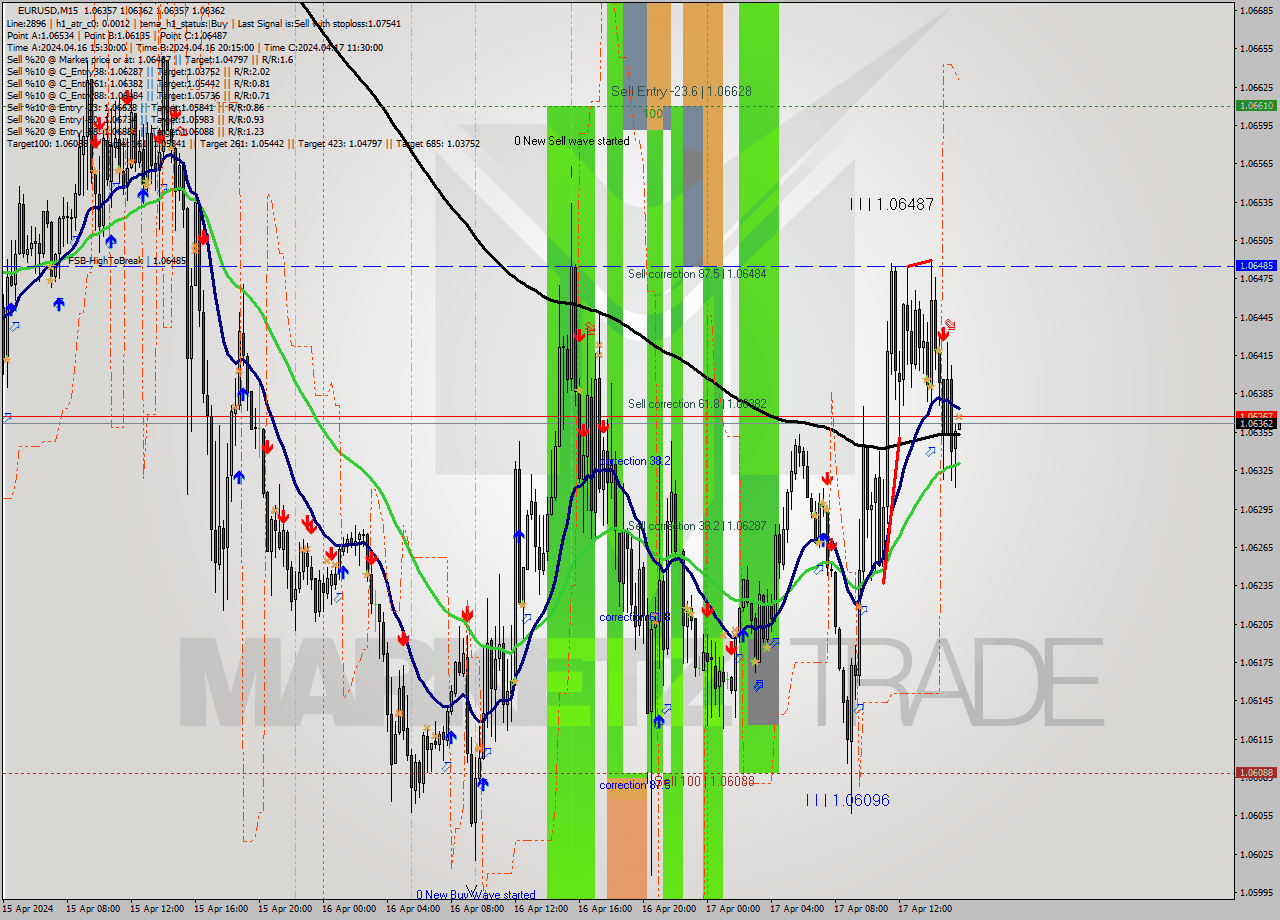Click the 1.06655 price axis label
The width and height of the screenshot is (1280, 920).
(1256, 48)
